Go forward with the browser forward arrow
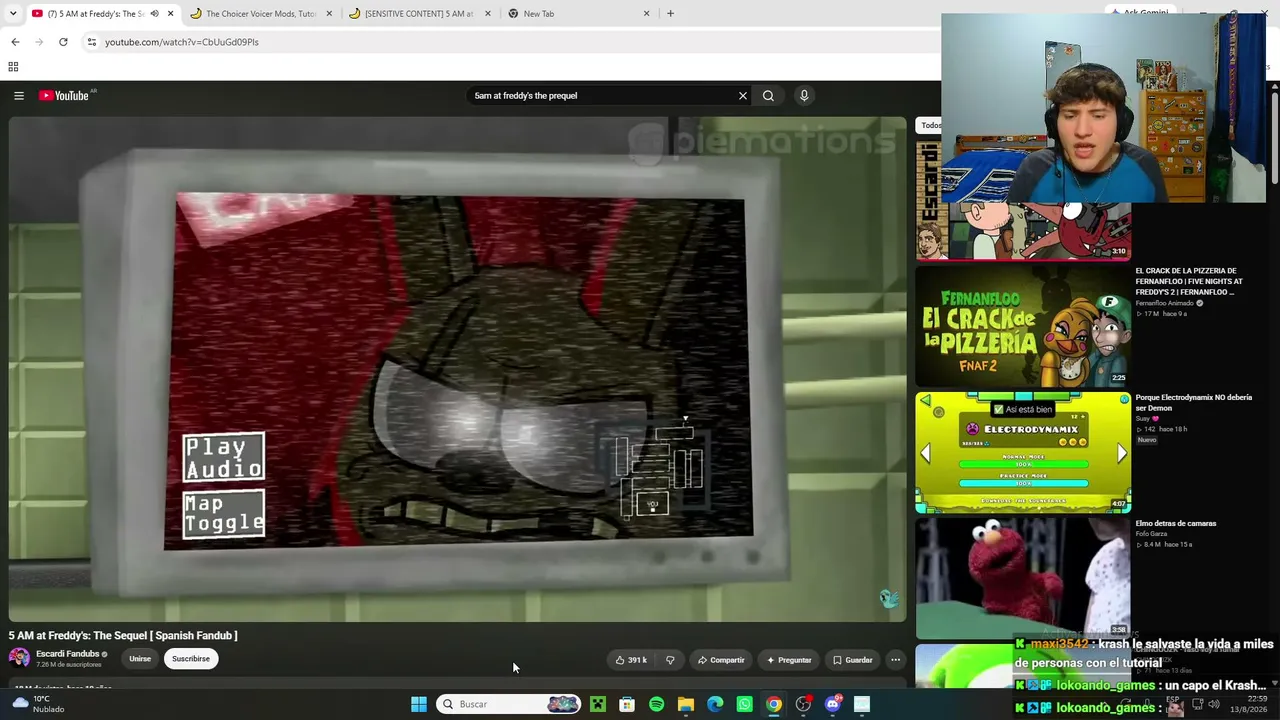 pyautogui.click(x=39, y=42)
